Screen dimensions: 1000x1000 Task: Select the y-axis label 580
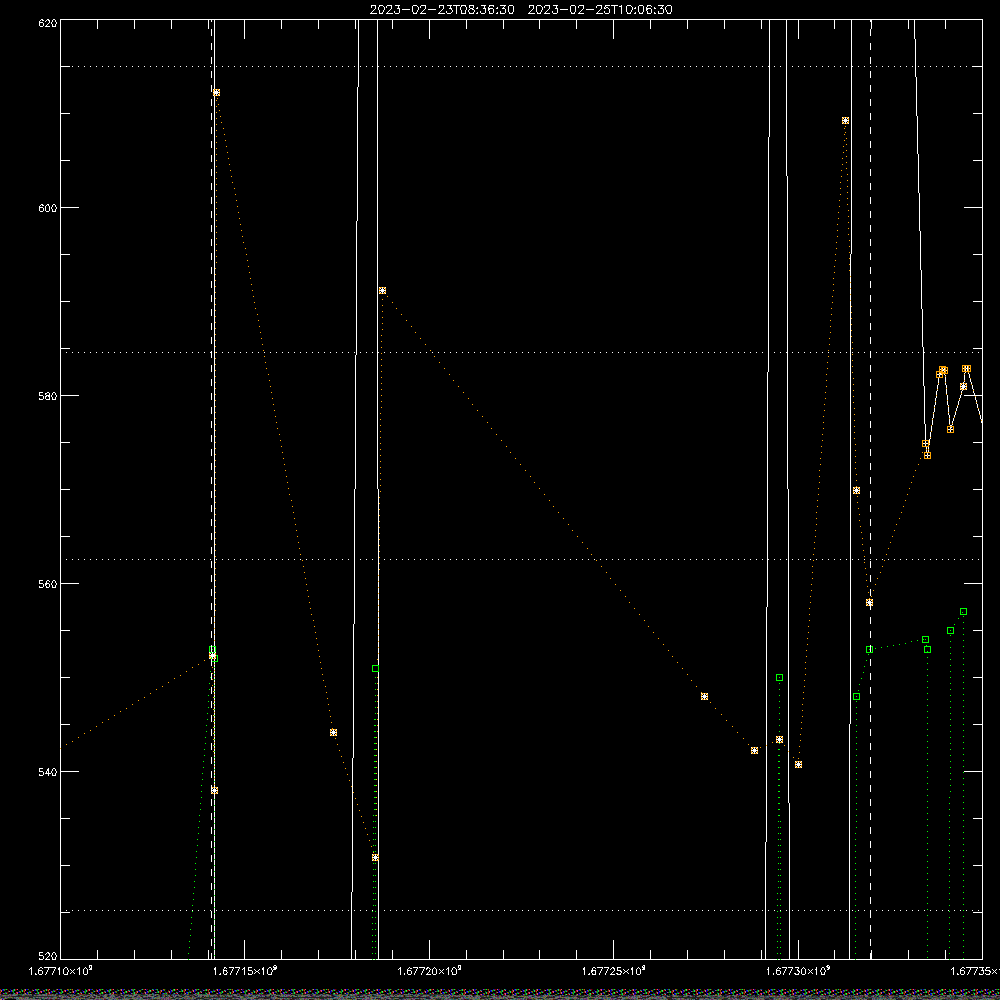48,396
